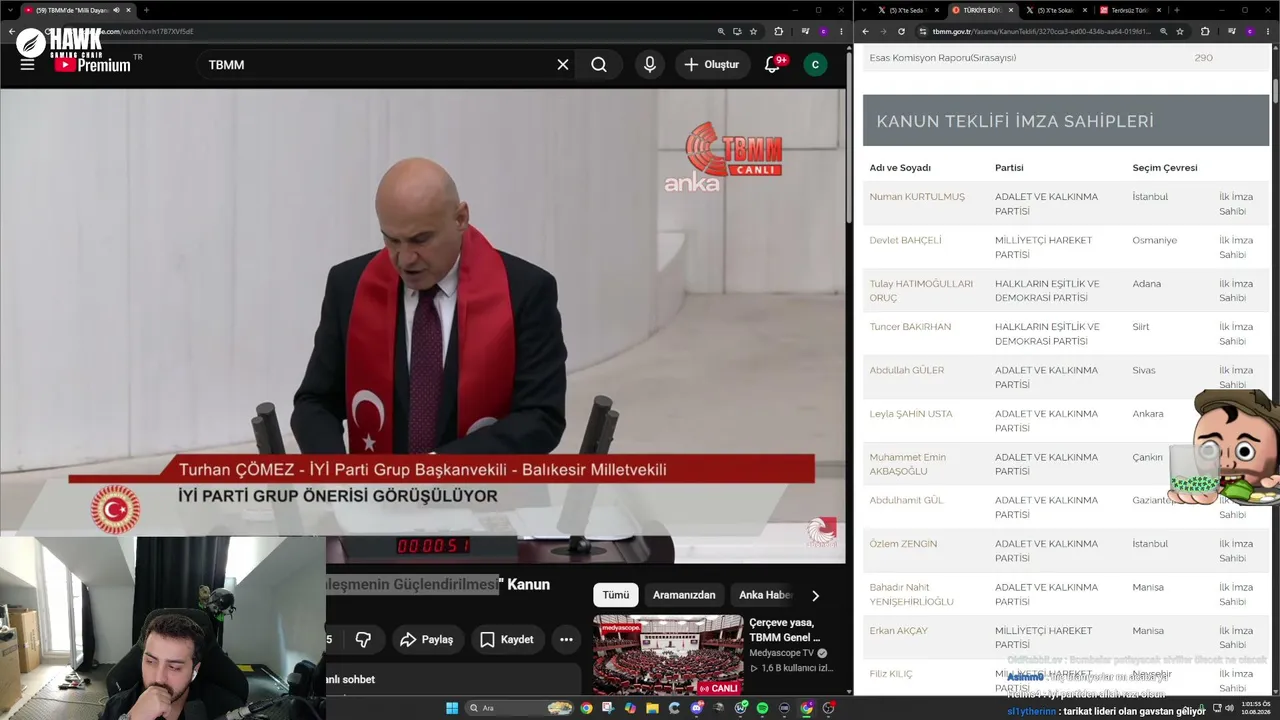Open Bahadır Nahit YENİŞEHİRLİOĞLU profile link

[912, 594]
